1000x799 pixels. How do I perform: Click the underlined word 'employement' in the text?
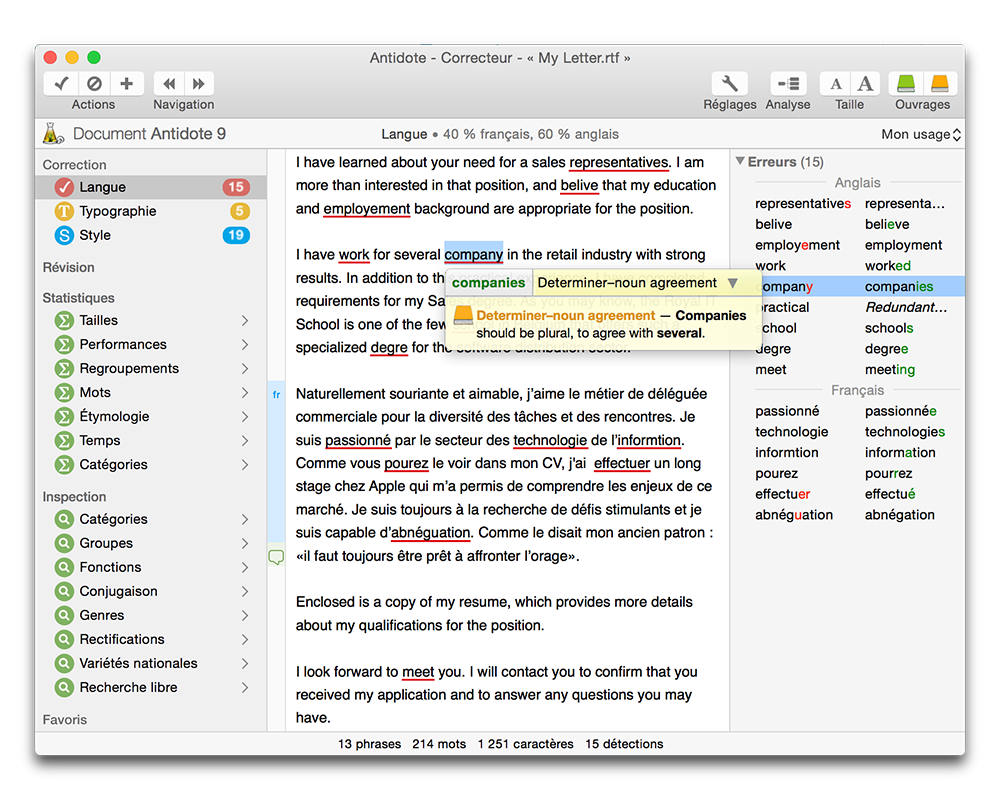pos(366,209)
